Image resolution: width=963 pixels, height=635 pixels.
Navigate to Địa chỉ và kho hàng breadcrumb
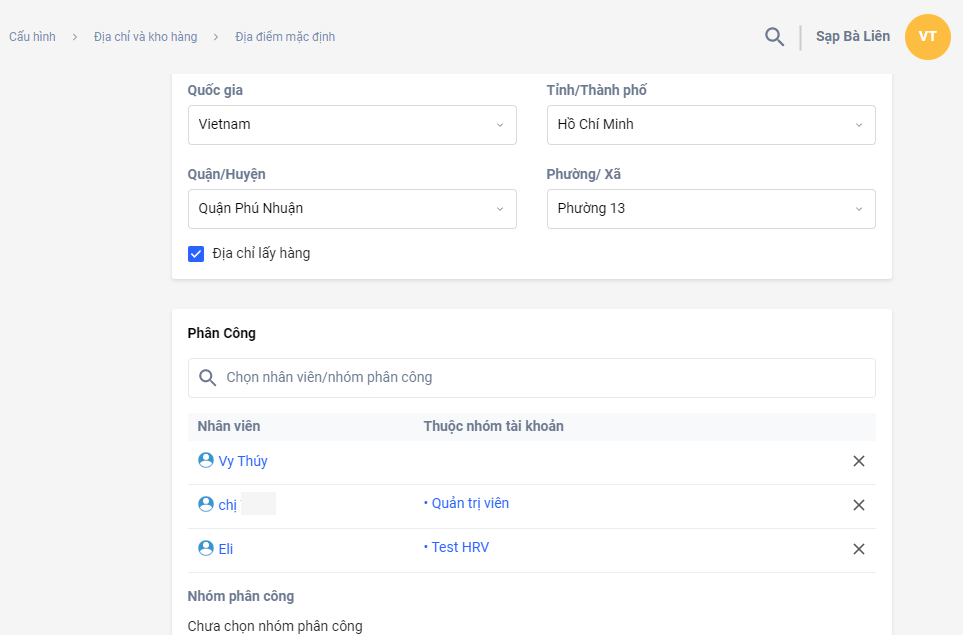[x=145, y=37]
